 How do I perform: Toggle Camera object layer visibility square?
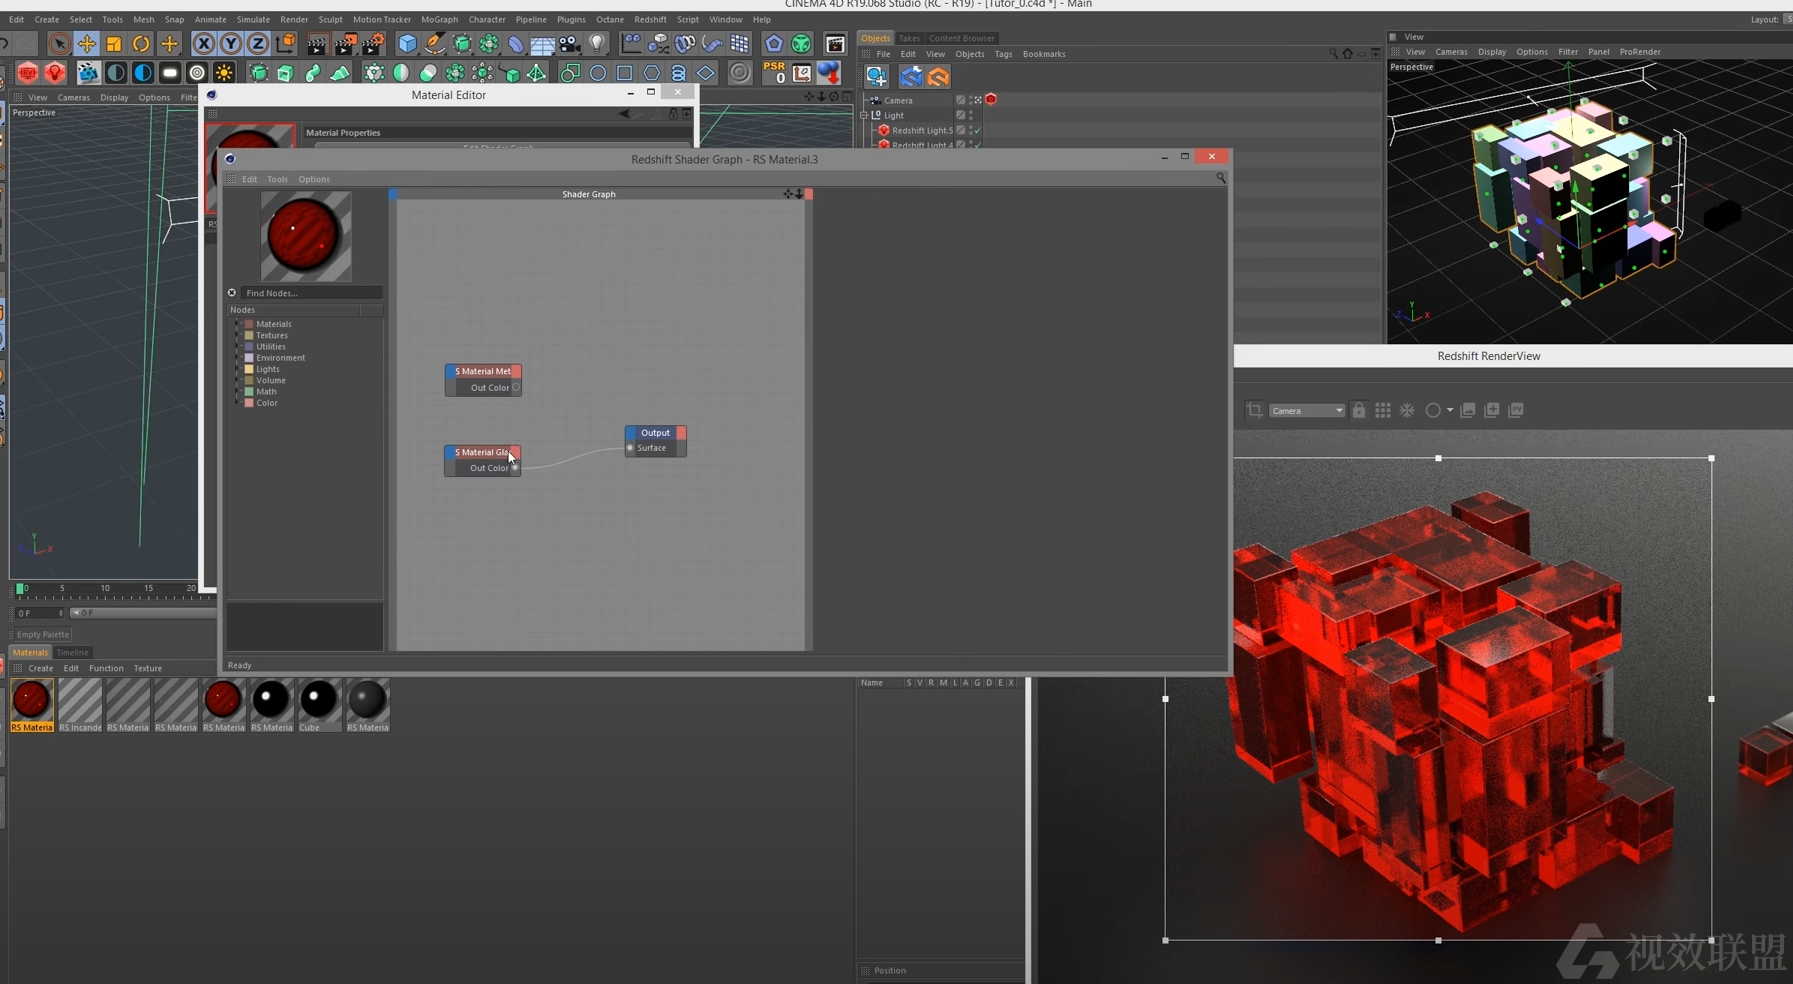pos(961,100)
